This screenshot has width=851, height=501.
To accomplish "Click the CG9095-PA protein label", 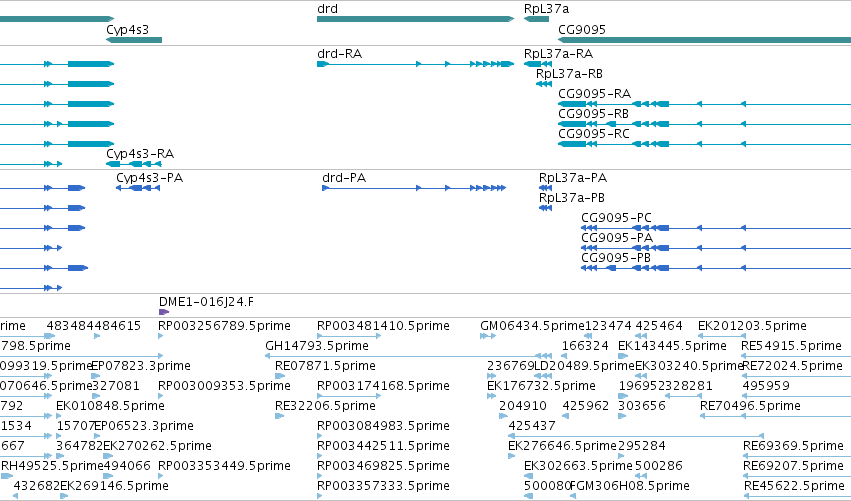I will 617,238.
